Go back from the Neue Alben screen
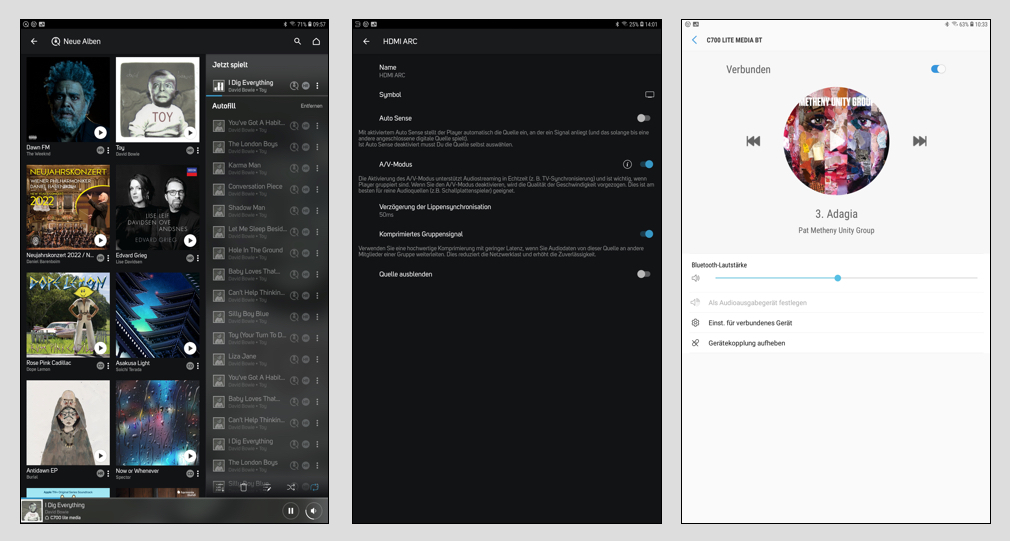The image size is (1010, 541). point(34,41)
